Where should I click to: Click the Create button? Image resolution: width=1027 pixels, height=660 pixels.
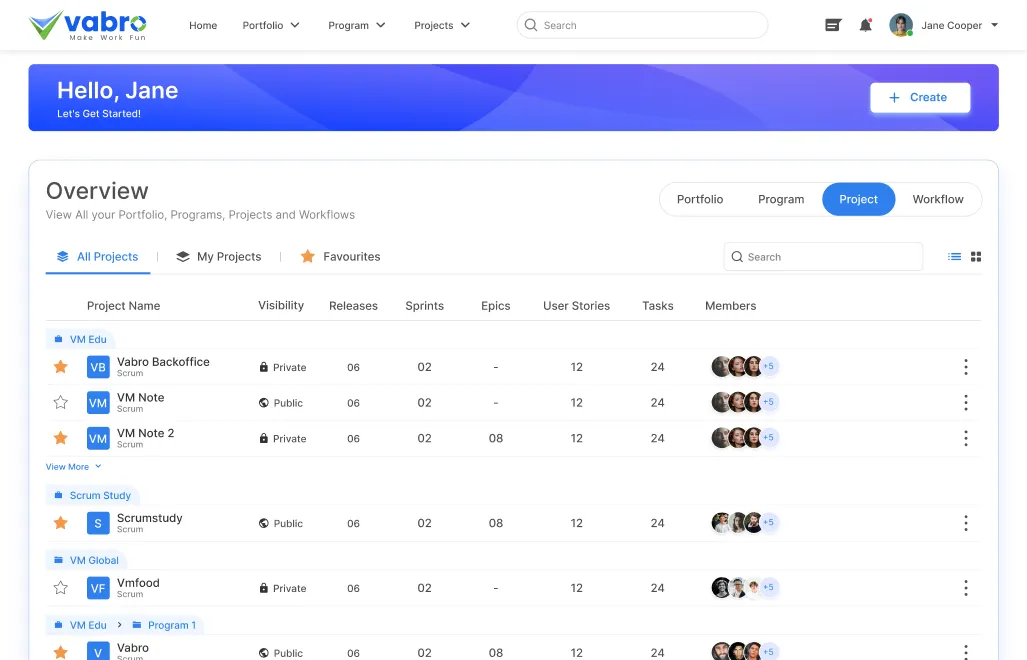[919, 98]
